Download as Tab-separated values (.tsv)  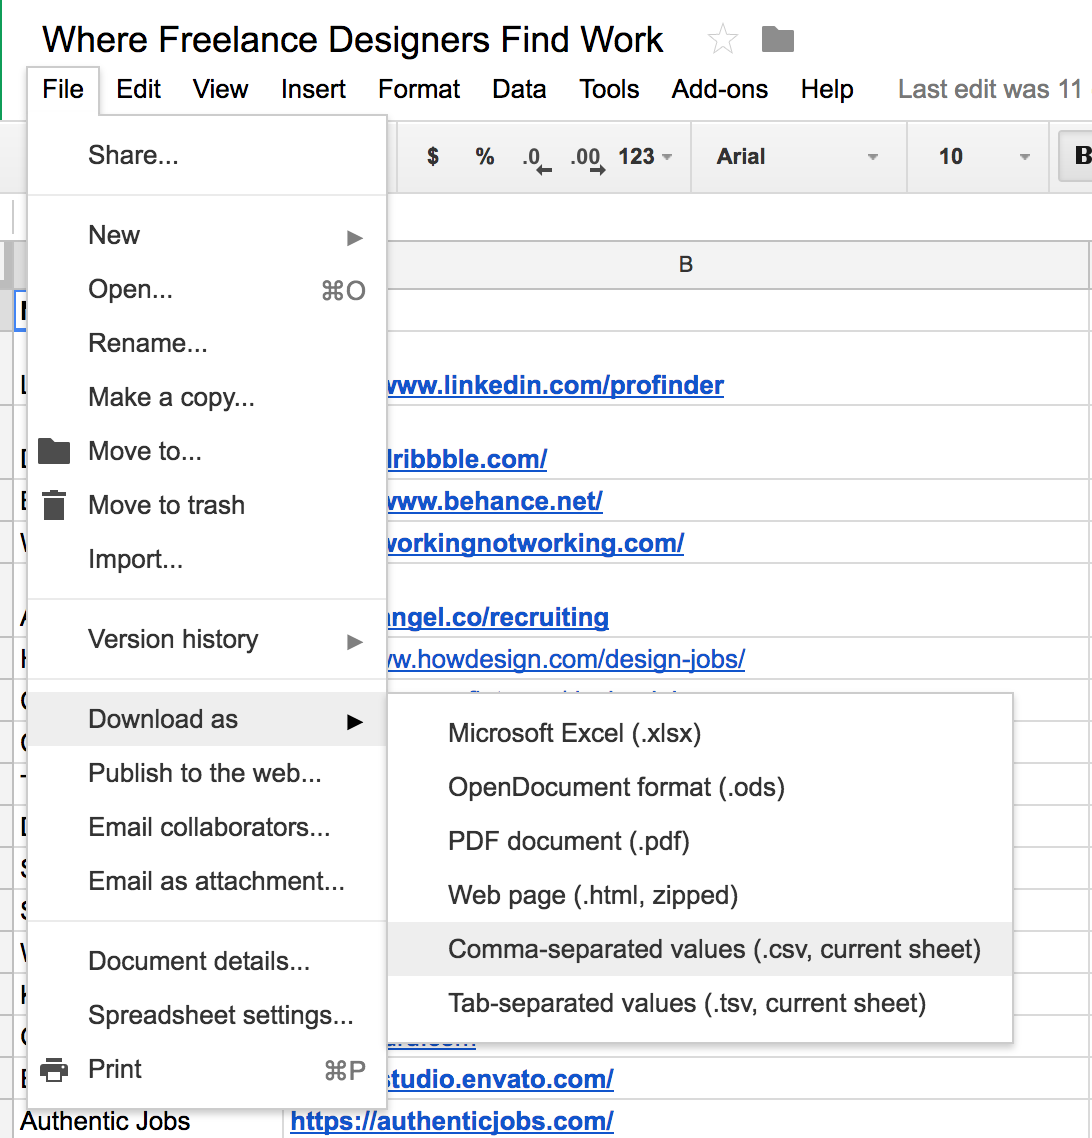(x=700, y=1003)
